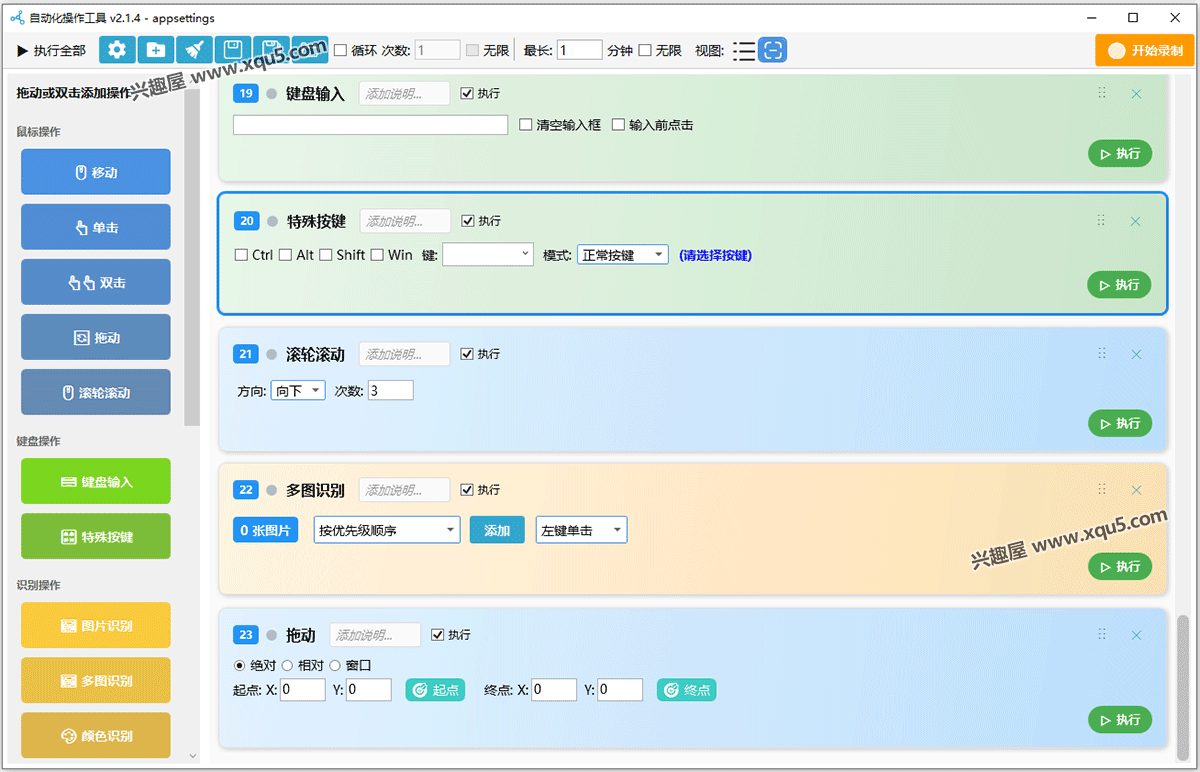Click the 终点 target picker button
This screenshot has height=772, width=1200.
(686, 690)
